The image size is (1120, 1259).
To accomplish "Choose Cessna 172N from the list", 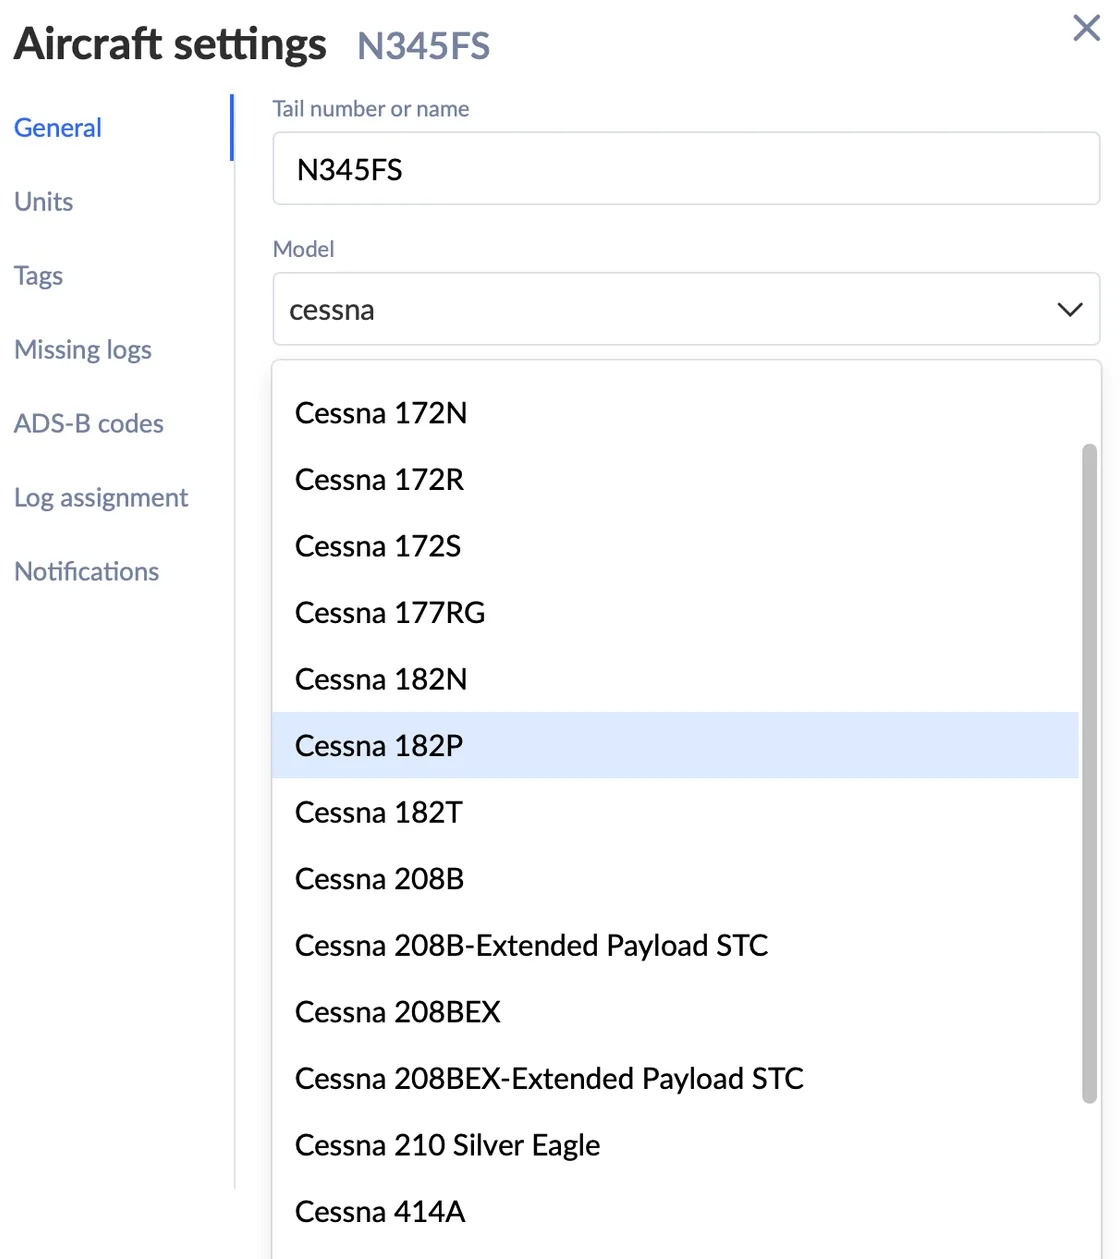I will point(675,413).
